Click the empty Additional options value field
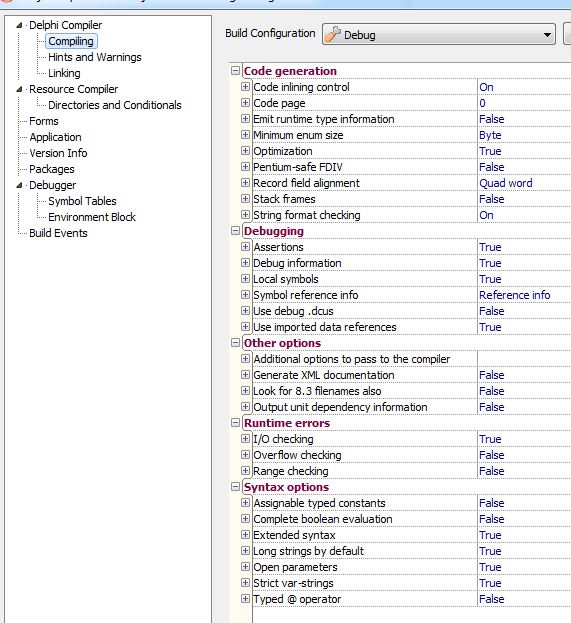The image size is (571, 623). tap(524, 359)
